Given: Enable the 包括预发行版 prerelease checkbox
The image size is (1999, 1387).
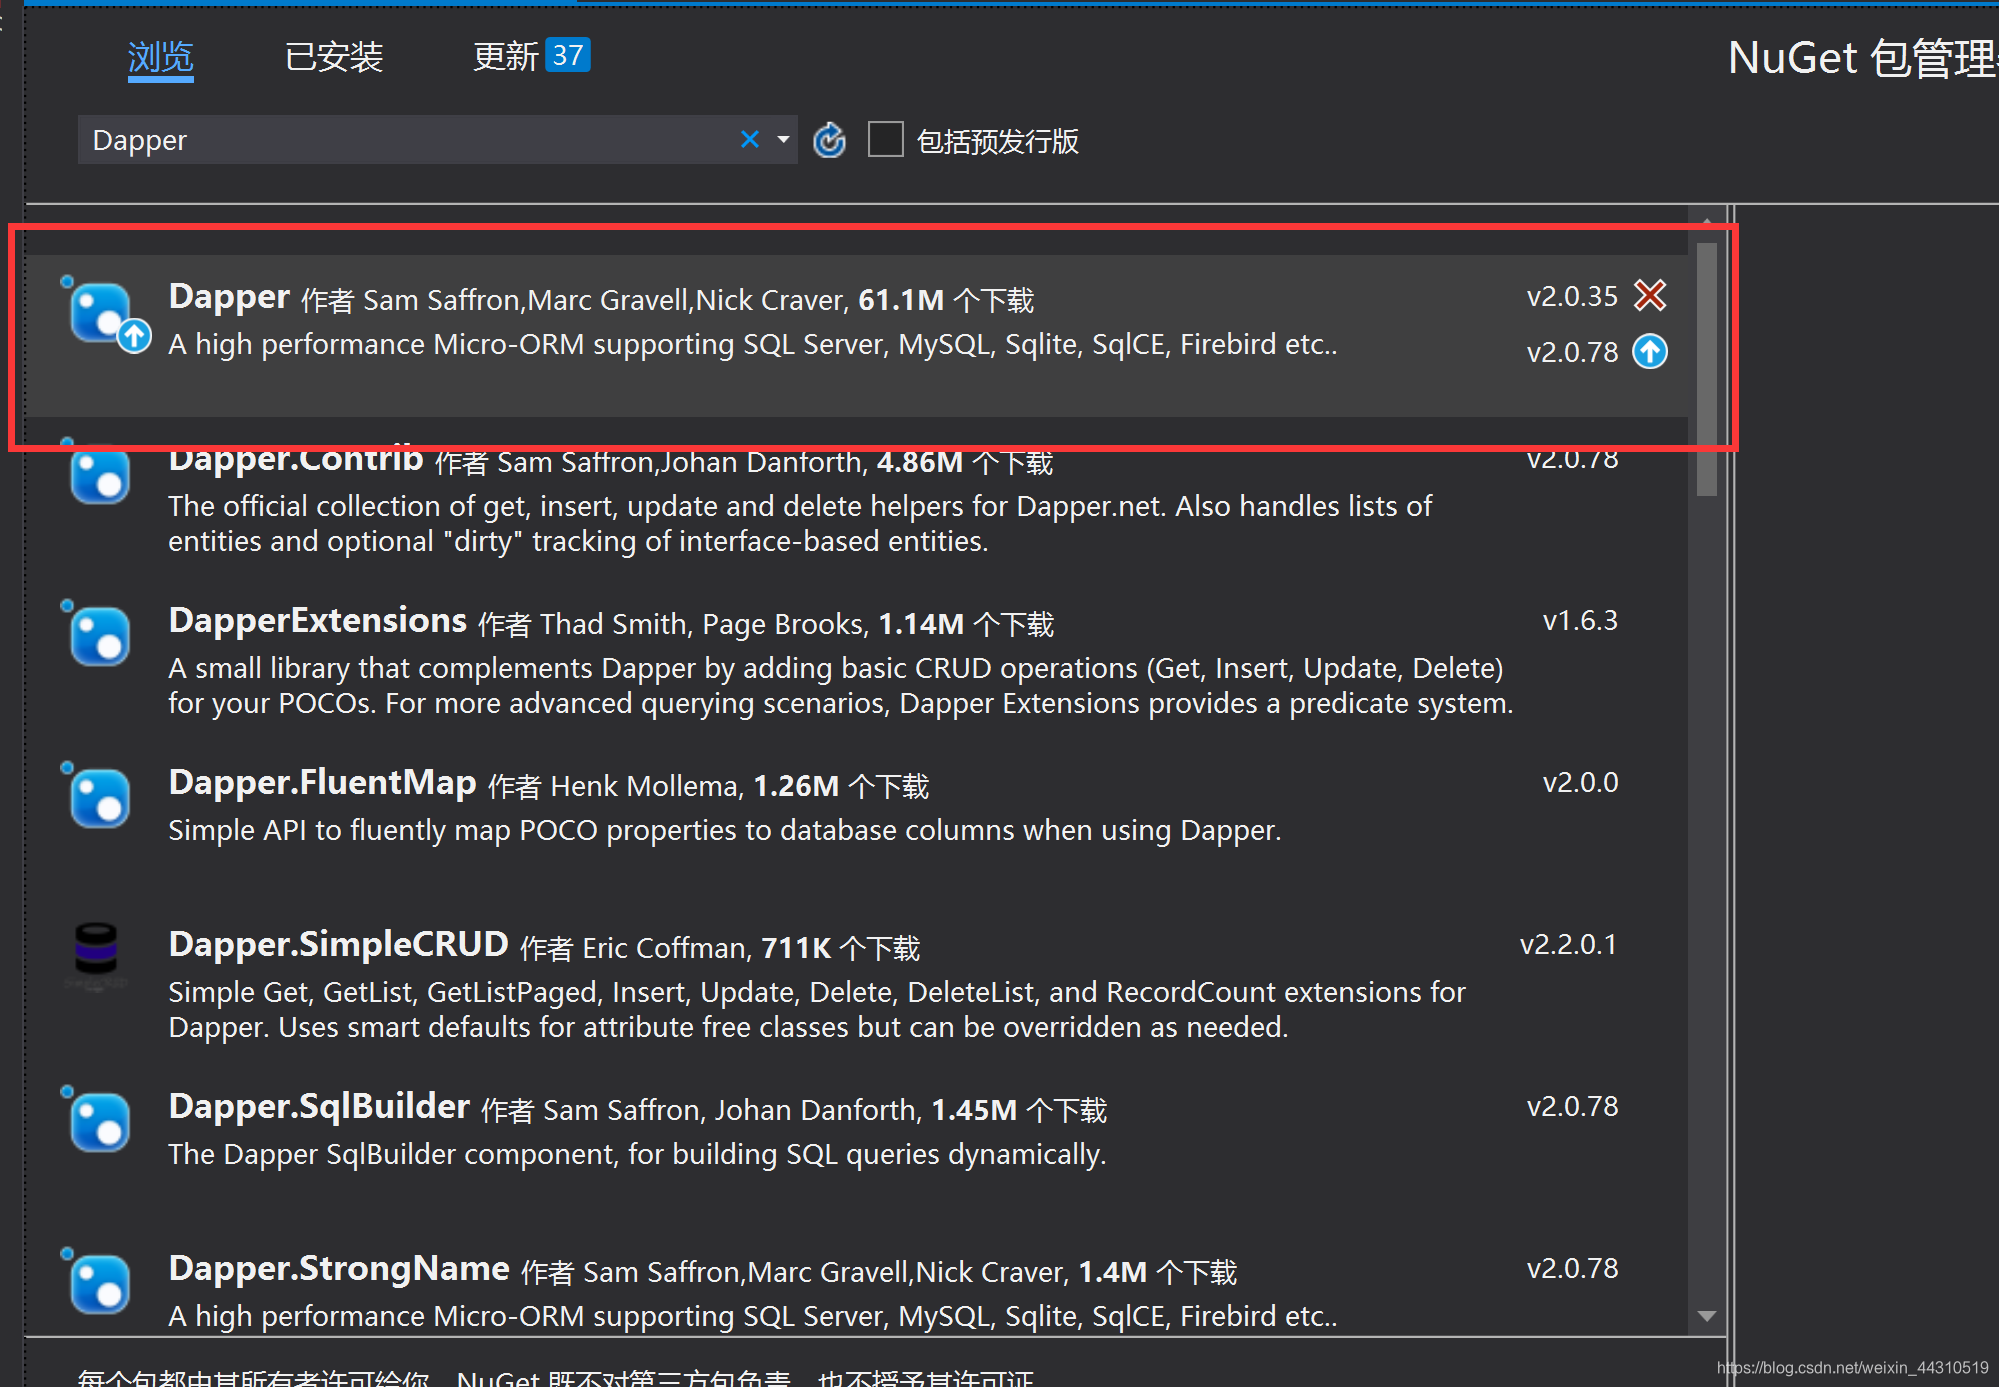Looking at the screenshot, I should [885, 140].
